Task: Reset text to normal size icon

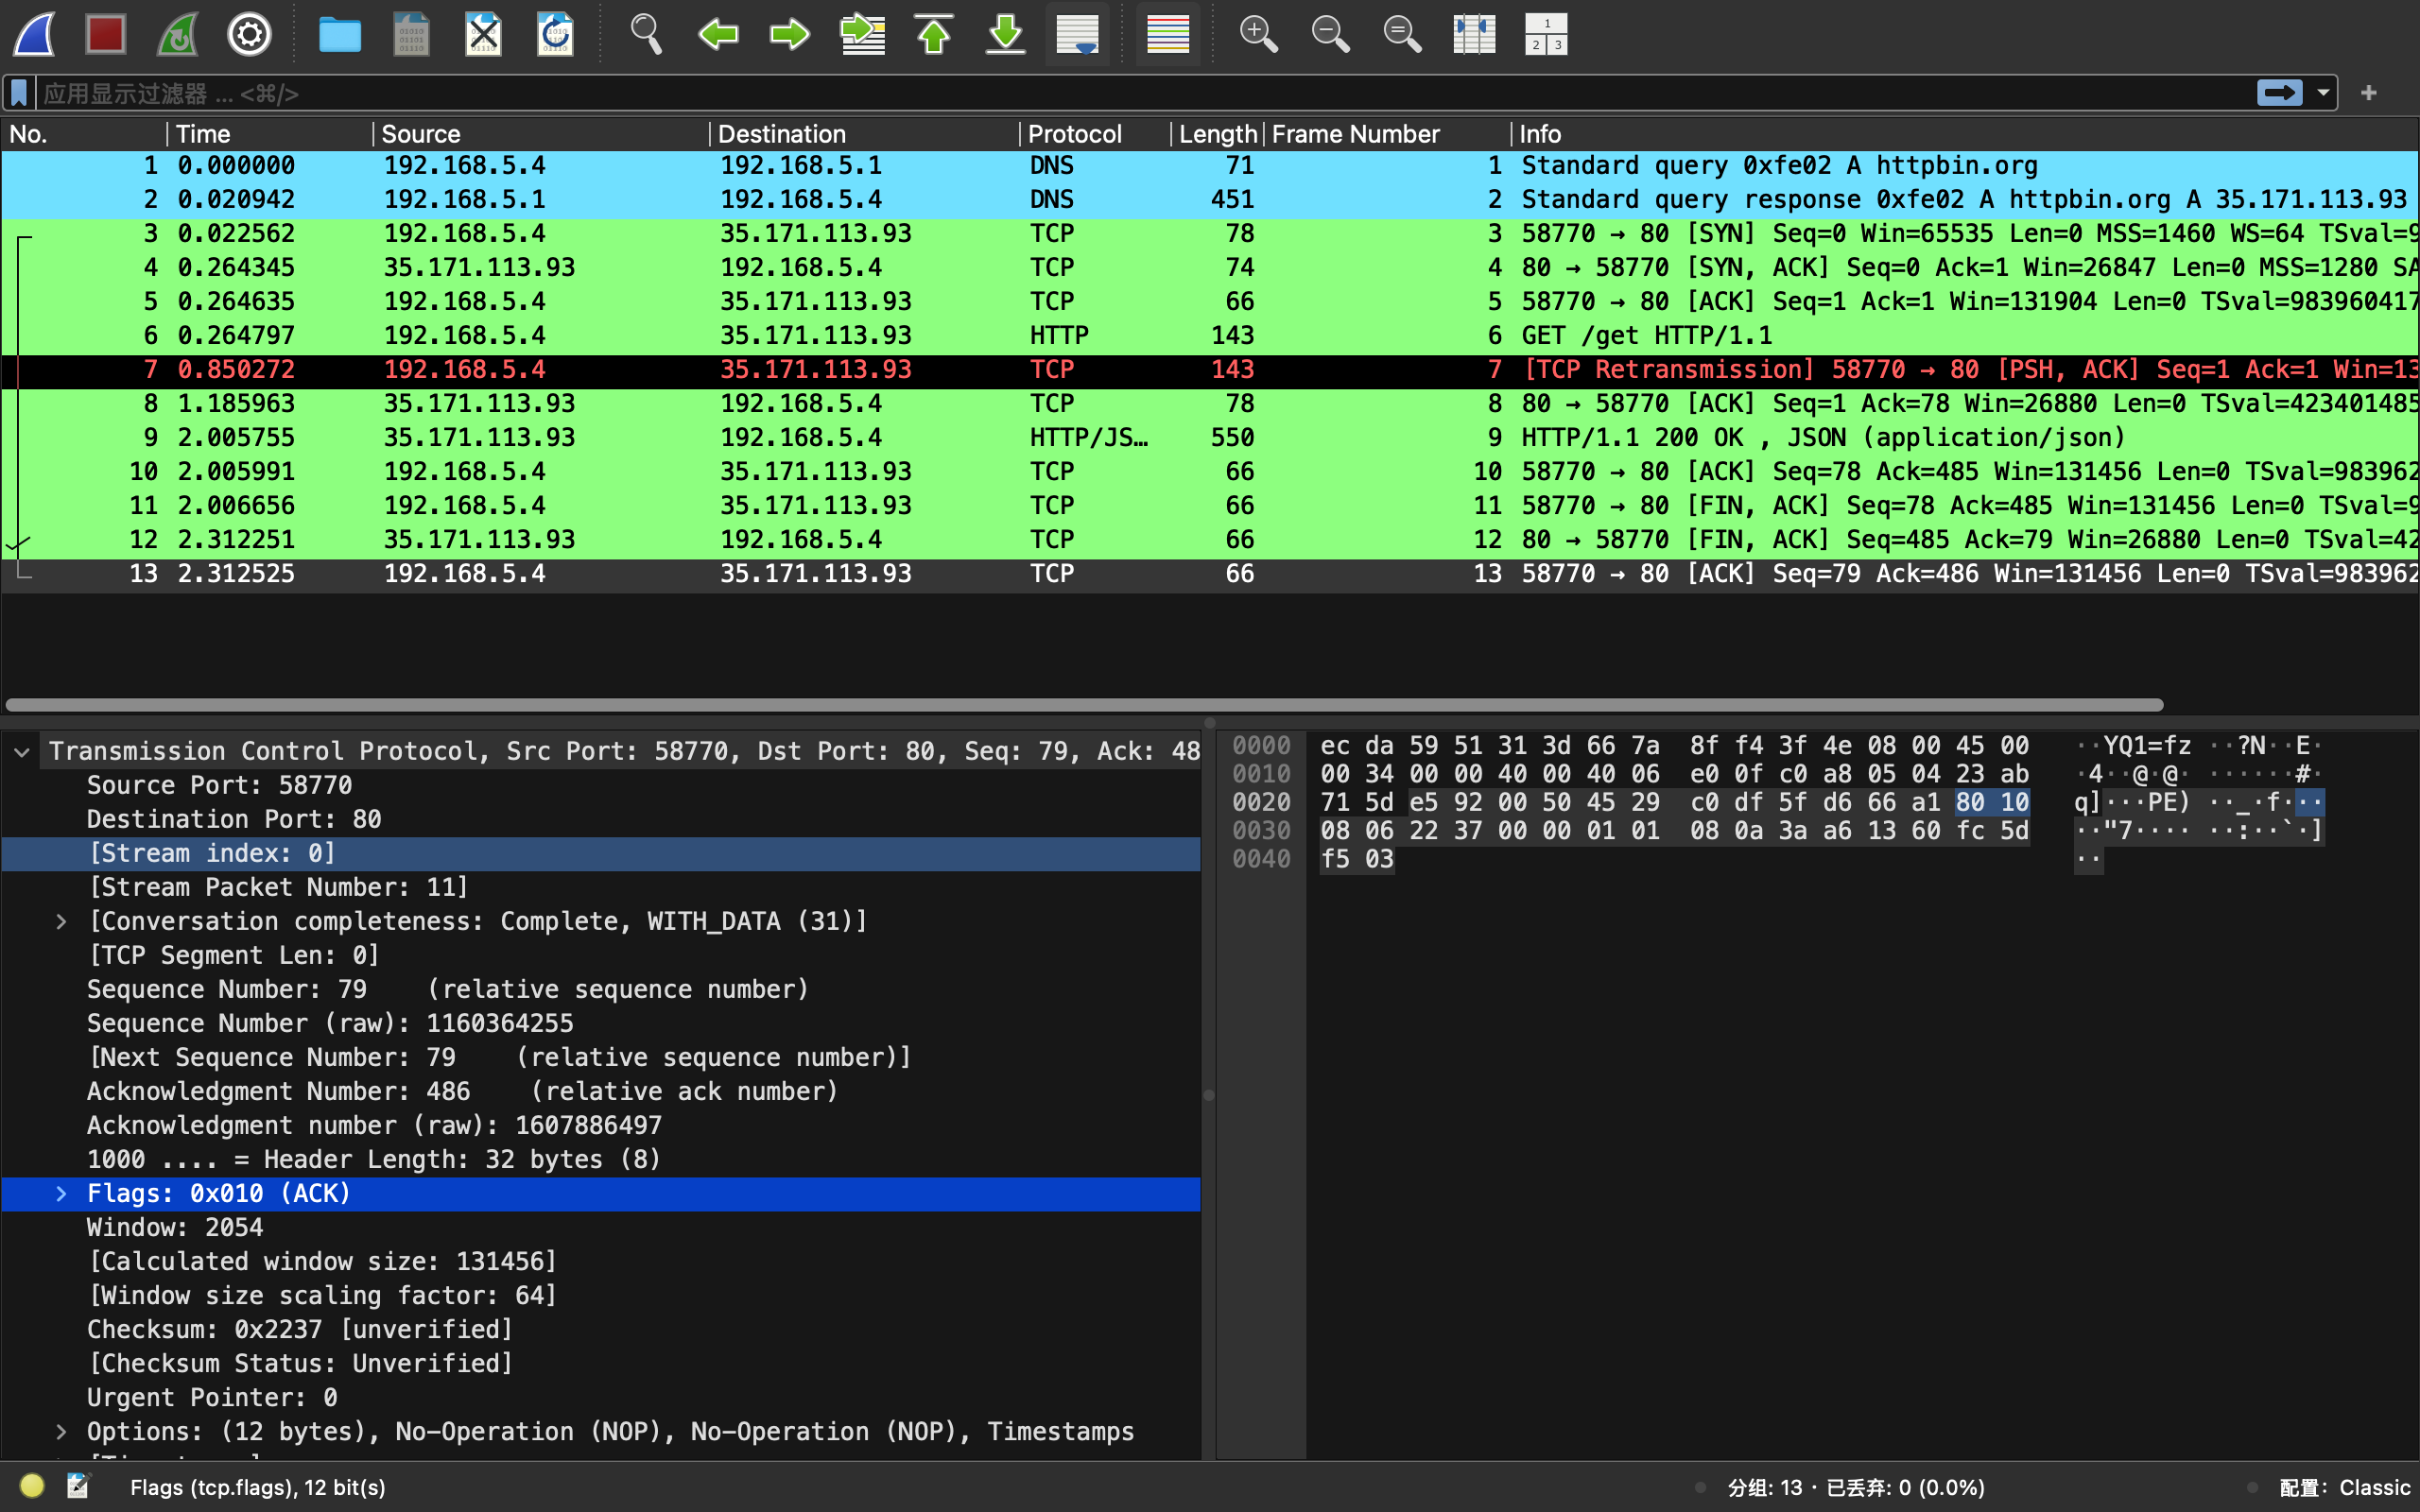Action: tap(1402, 34)
